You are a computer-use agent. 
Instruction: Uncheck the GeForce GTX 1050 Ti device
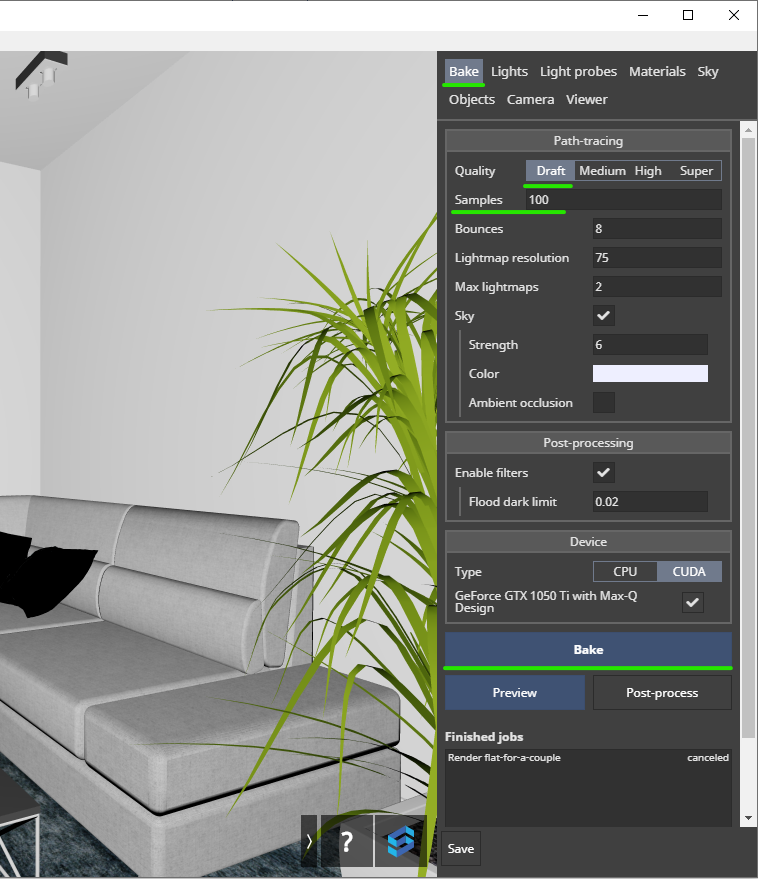[x=692, y=602]
